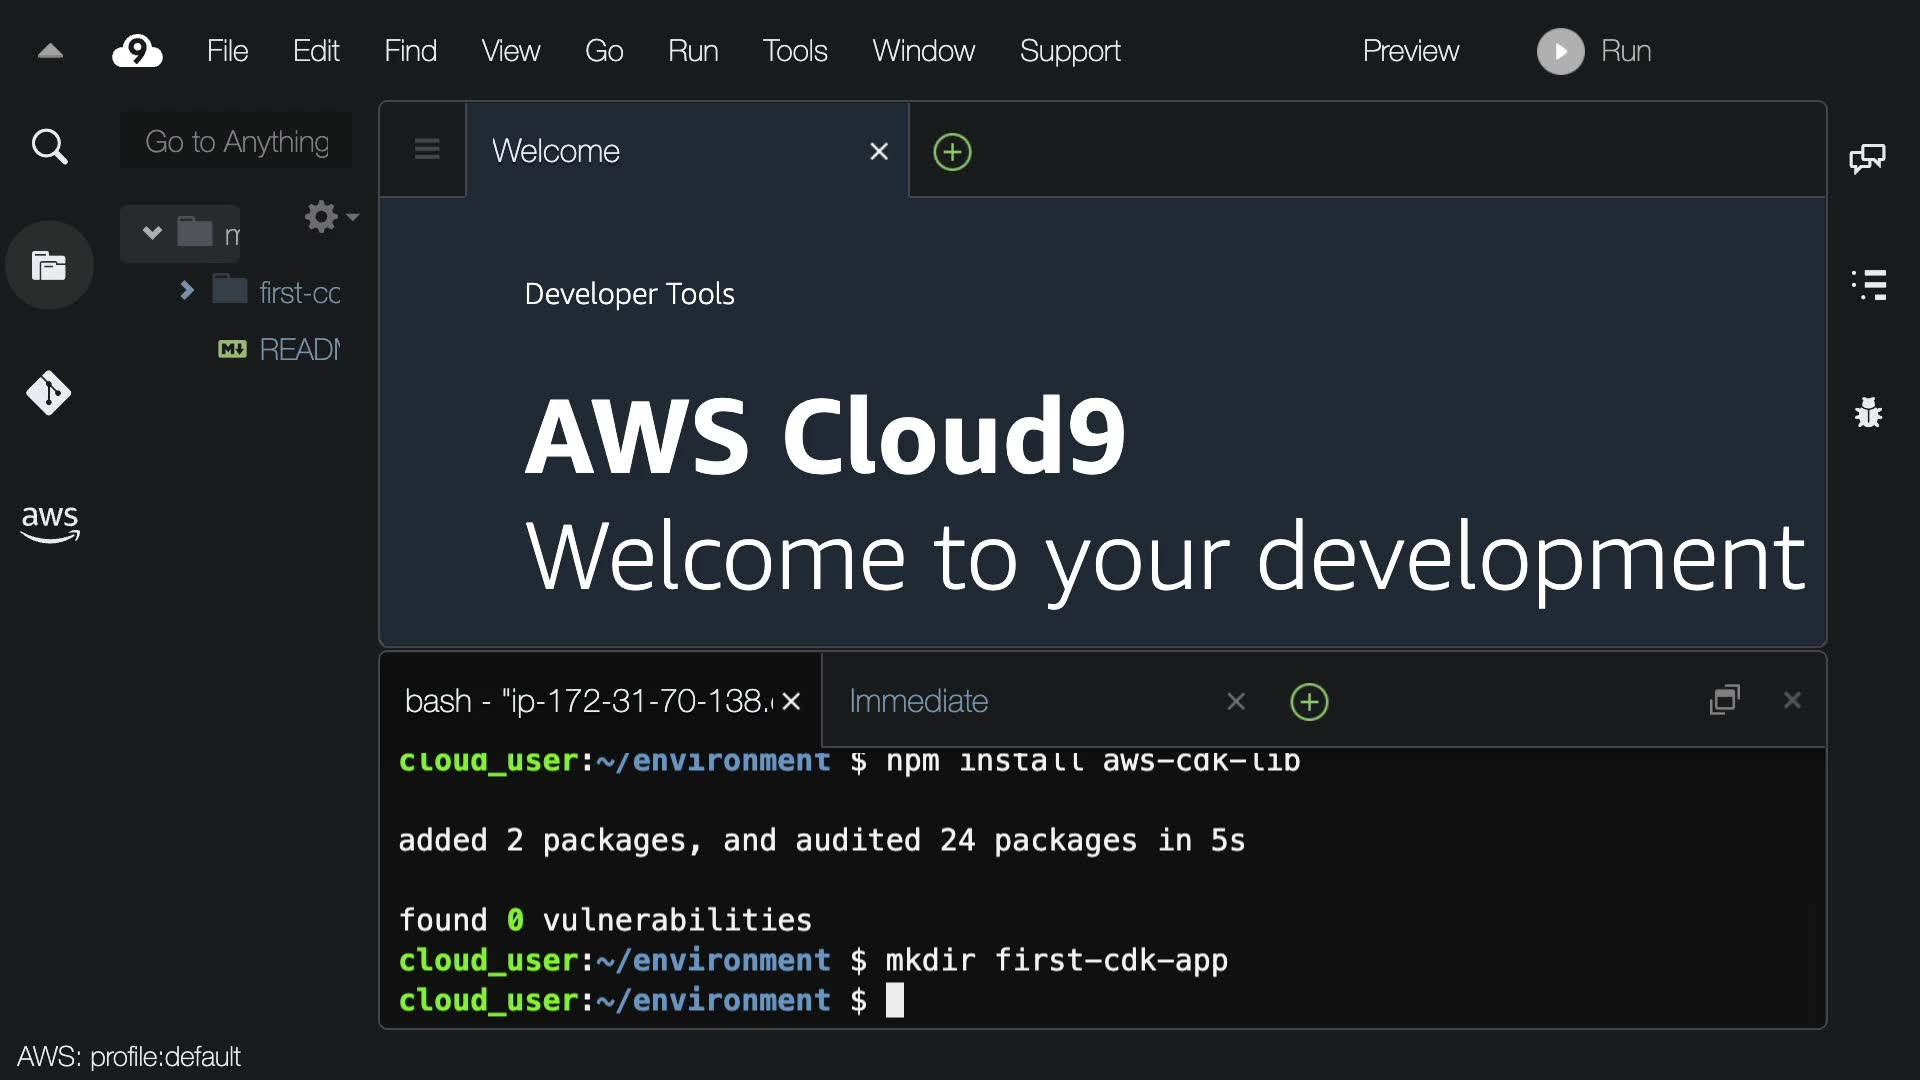Viewport: 1920px width, 1080px height.
Task: Collapse the menu bar with up arrow
Action: 50,51
